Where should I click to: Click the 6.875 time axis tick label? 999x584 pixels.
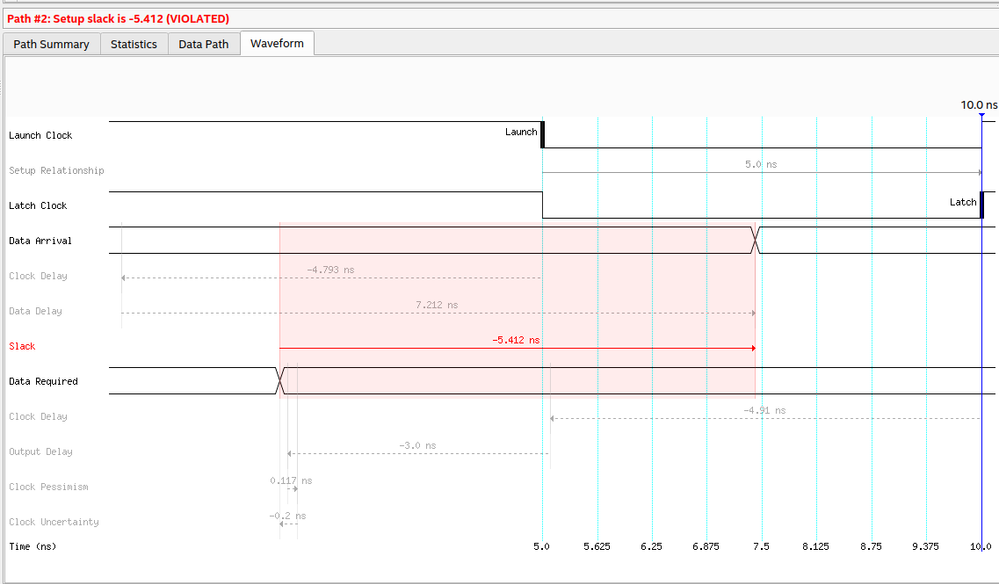point(706,546)
